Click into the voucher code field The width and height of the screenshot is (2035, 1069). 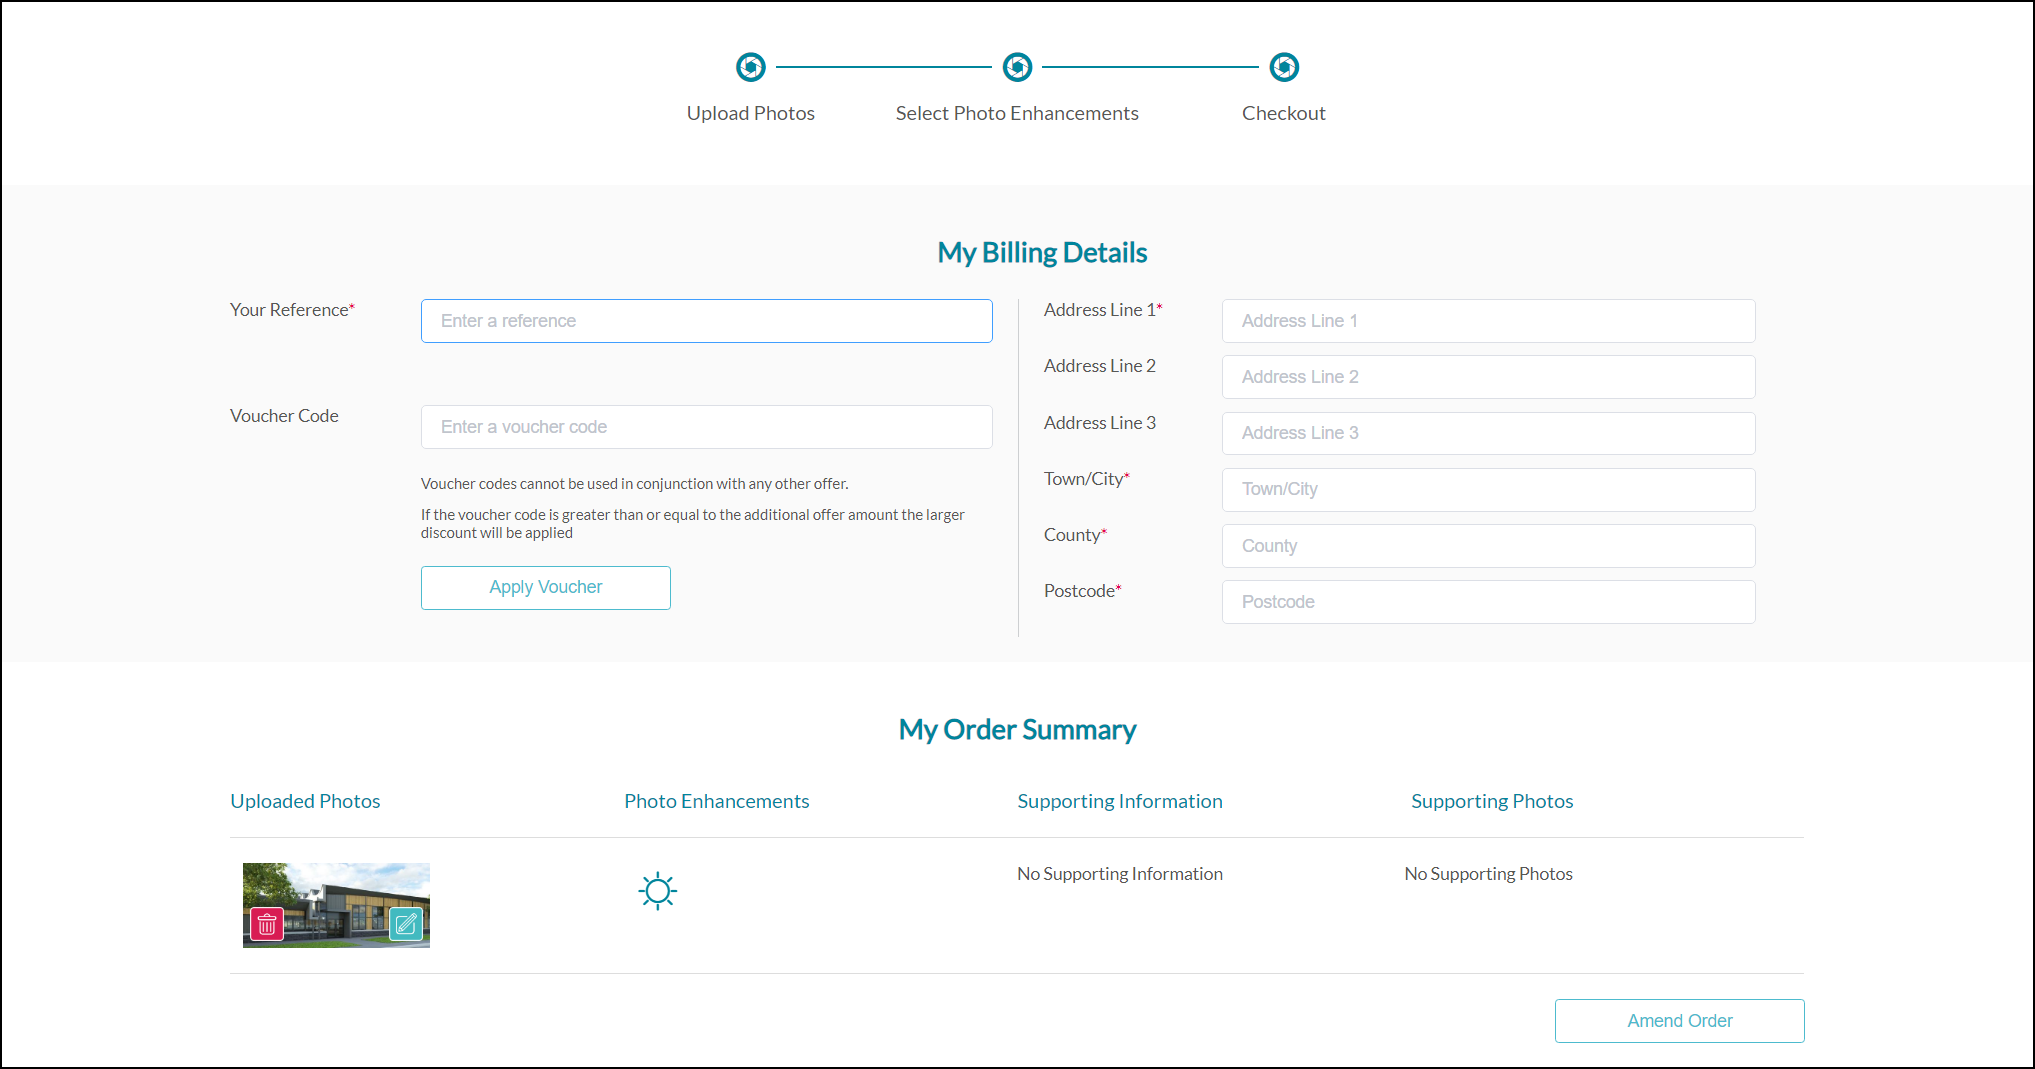(706, 427)
